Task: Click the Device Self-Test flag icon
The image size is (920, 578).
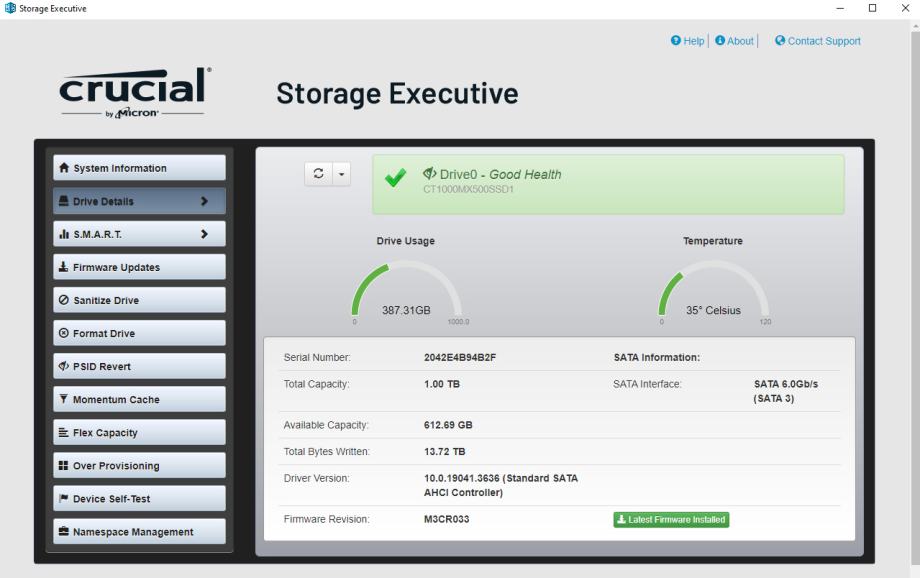Action: click(63, 498)
